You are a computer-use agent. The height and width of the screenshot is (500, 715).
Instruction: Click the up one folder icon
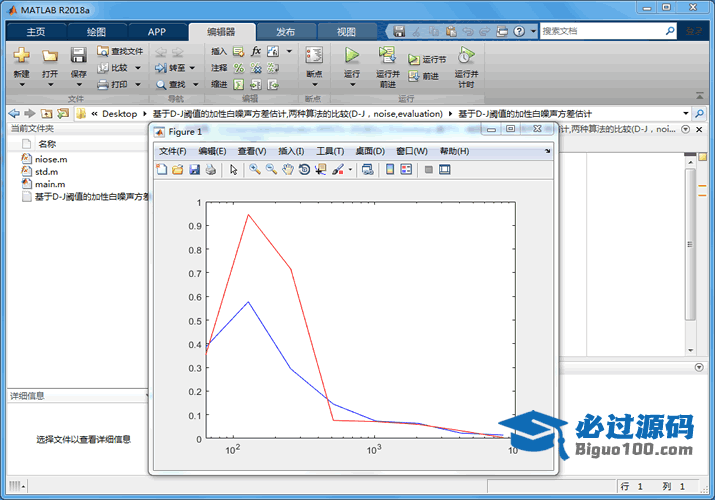click(x=47, y=113)
